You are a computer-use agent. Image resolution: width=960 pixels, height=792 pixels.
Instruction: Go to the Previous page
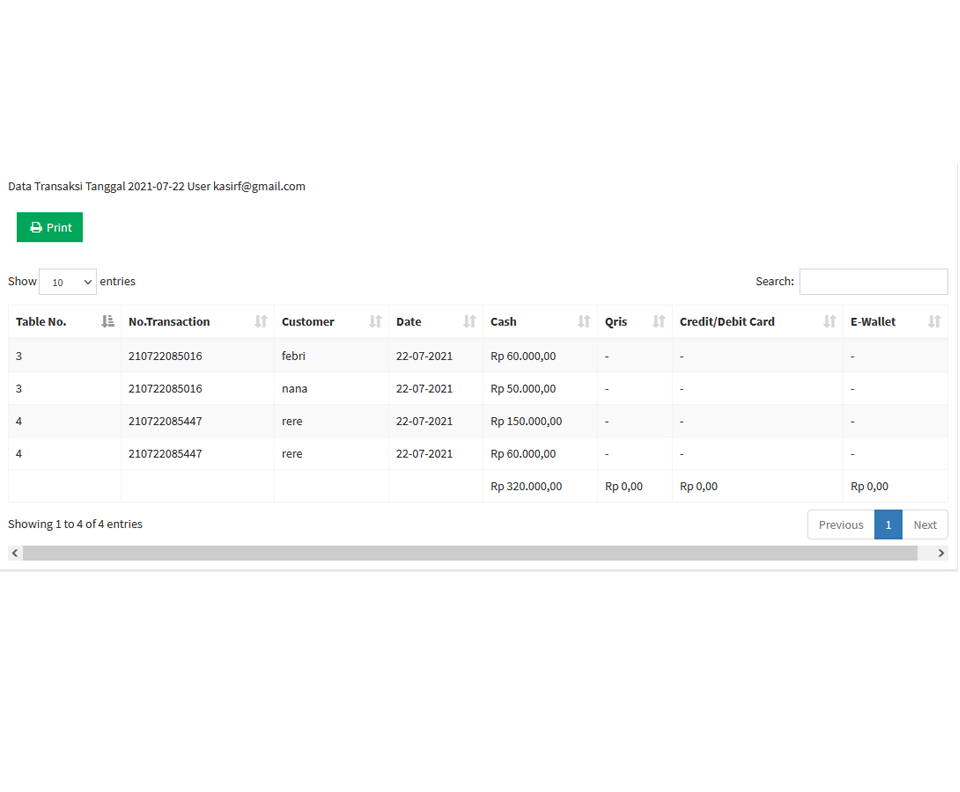(840, 525)
